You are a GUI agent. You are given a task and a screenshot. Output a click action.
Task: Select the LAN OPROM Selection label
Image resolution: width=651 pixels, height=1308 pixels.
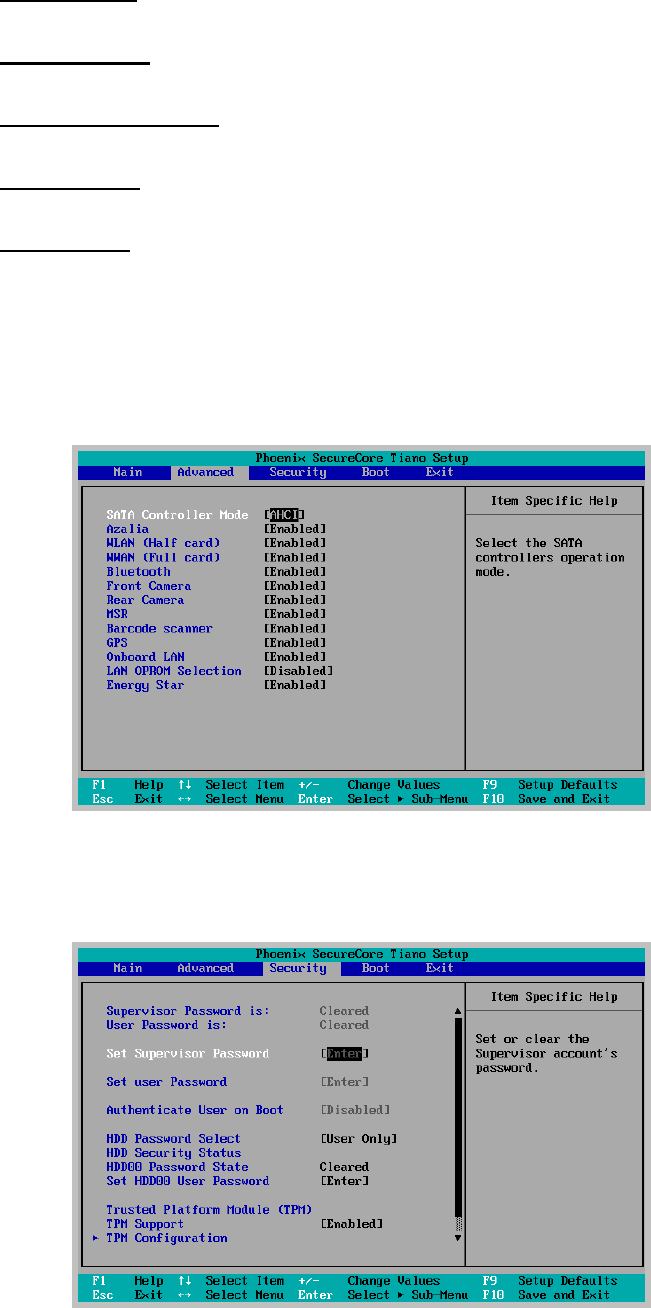[x=174, y=671]
